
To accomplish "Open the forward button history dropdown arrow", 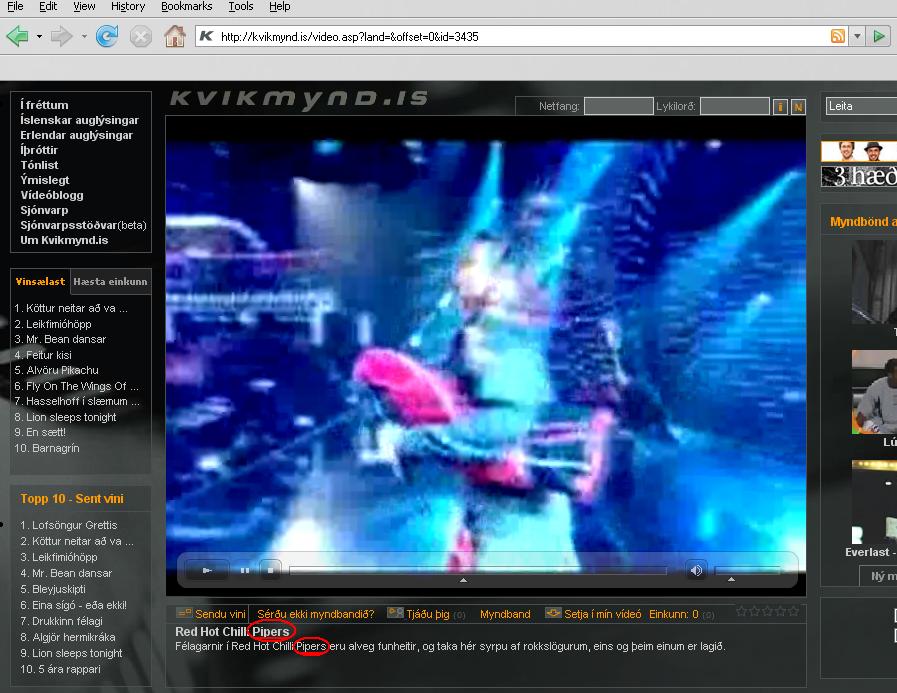I will 84,37.
